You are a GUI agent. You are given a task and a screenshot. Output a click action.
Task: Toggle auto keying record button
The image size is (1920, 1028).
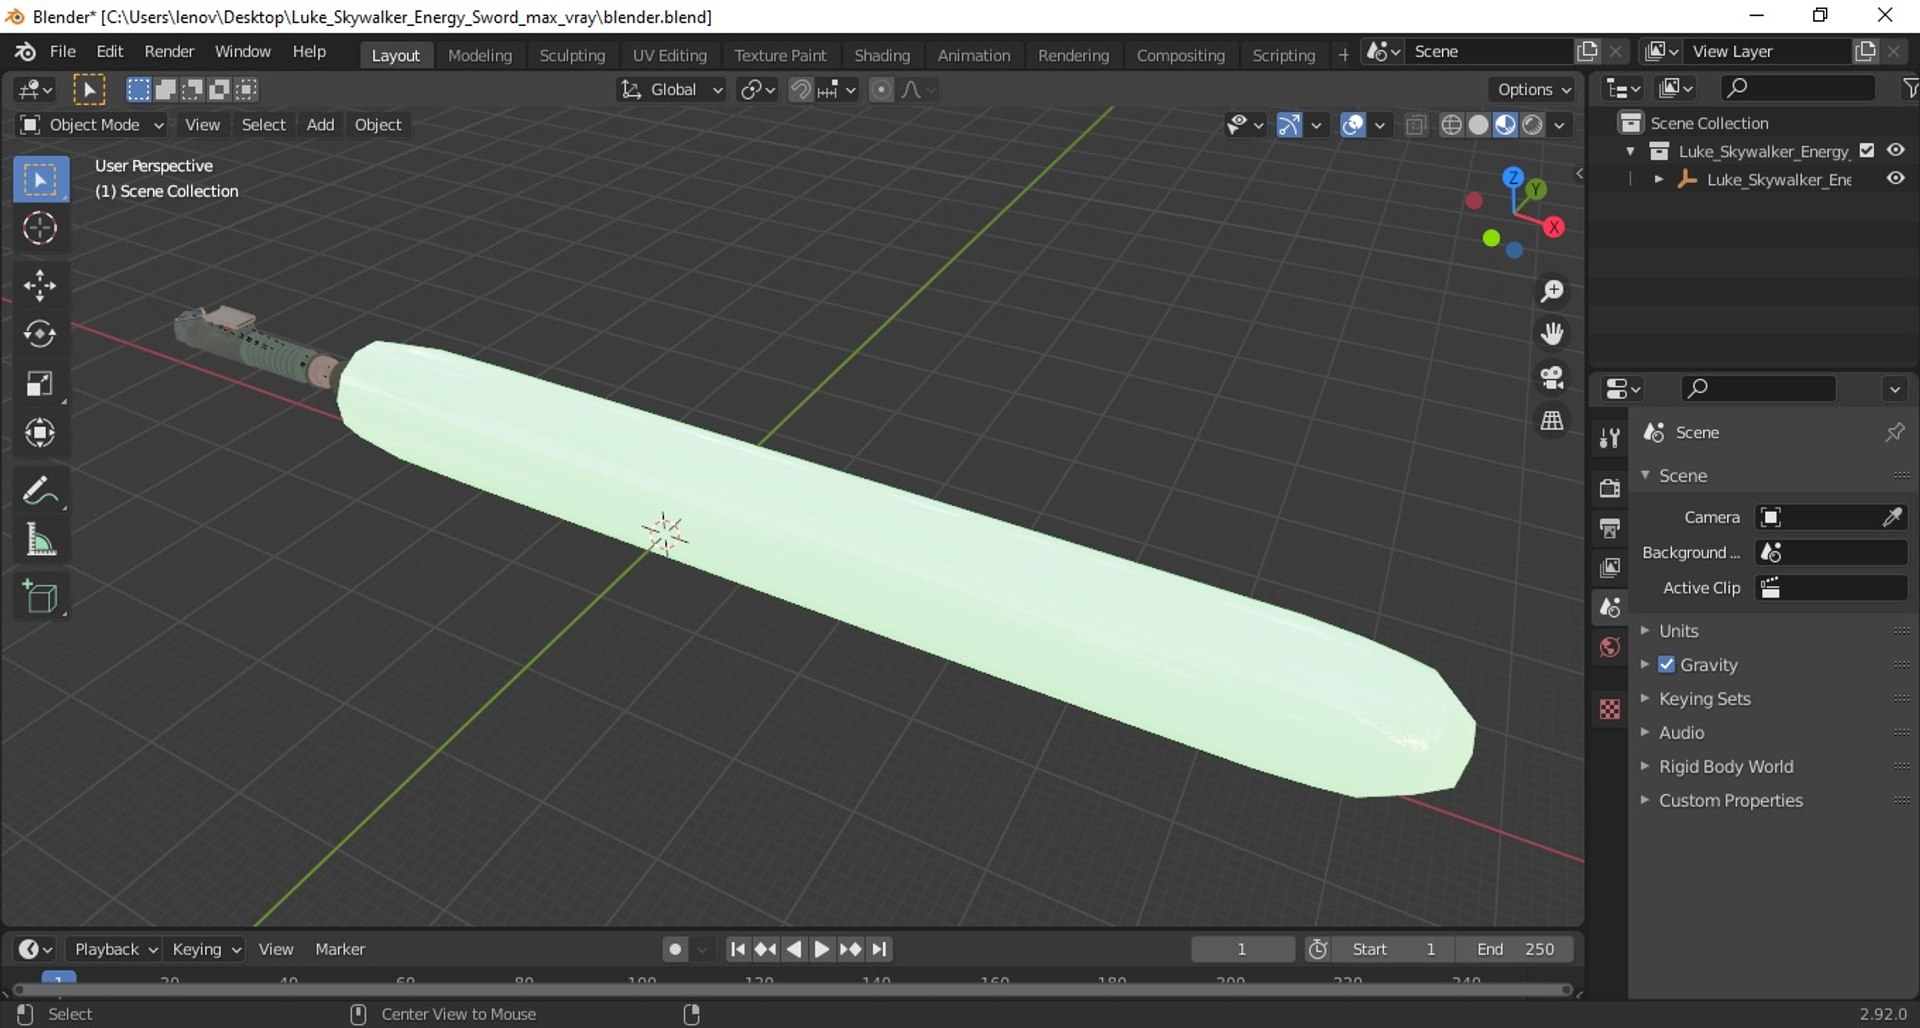pyautogui.click(x=676, y=949)
